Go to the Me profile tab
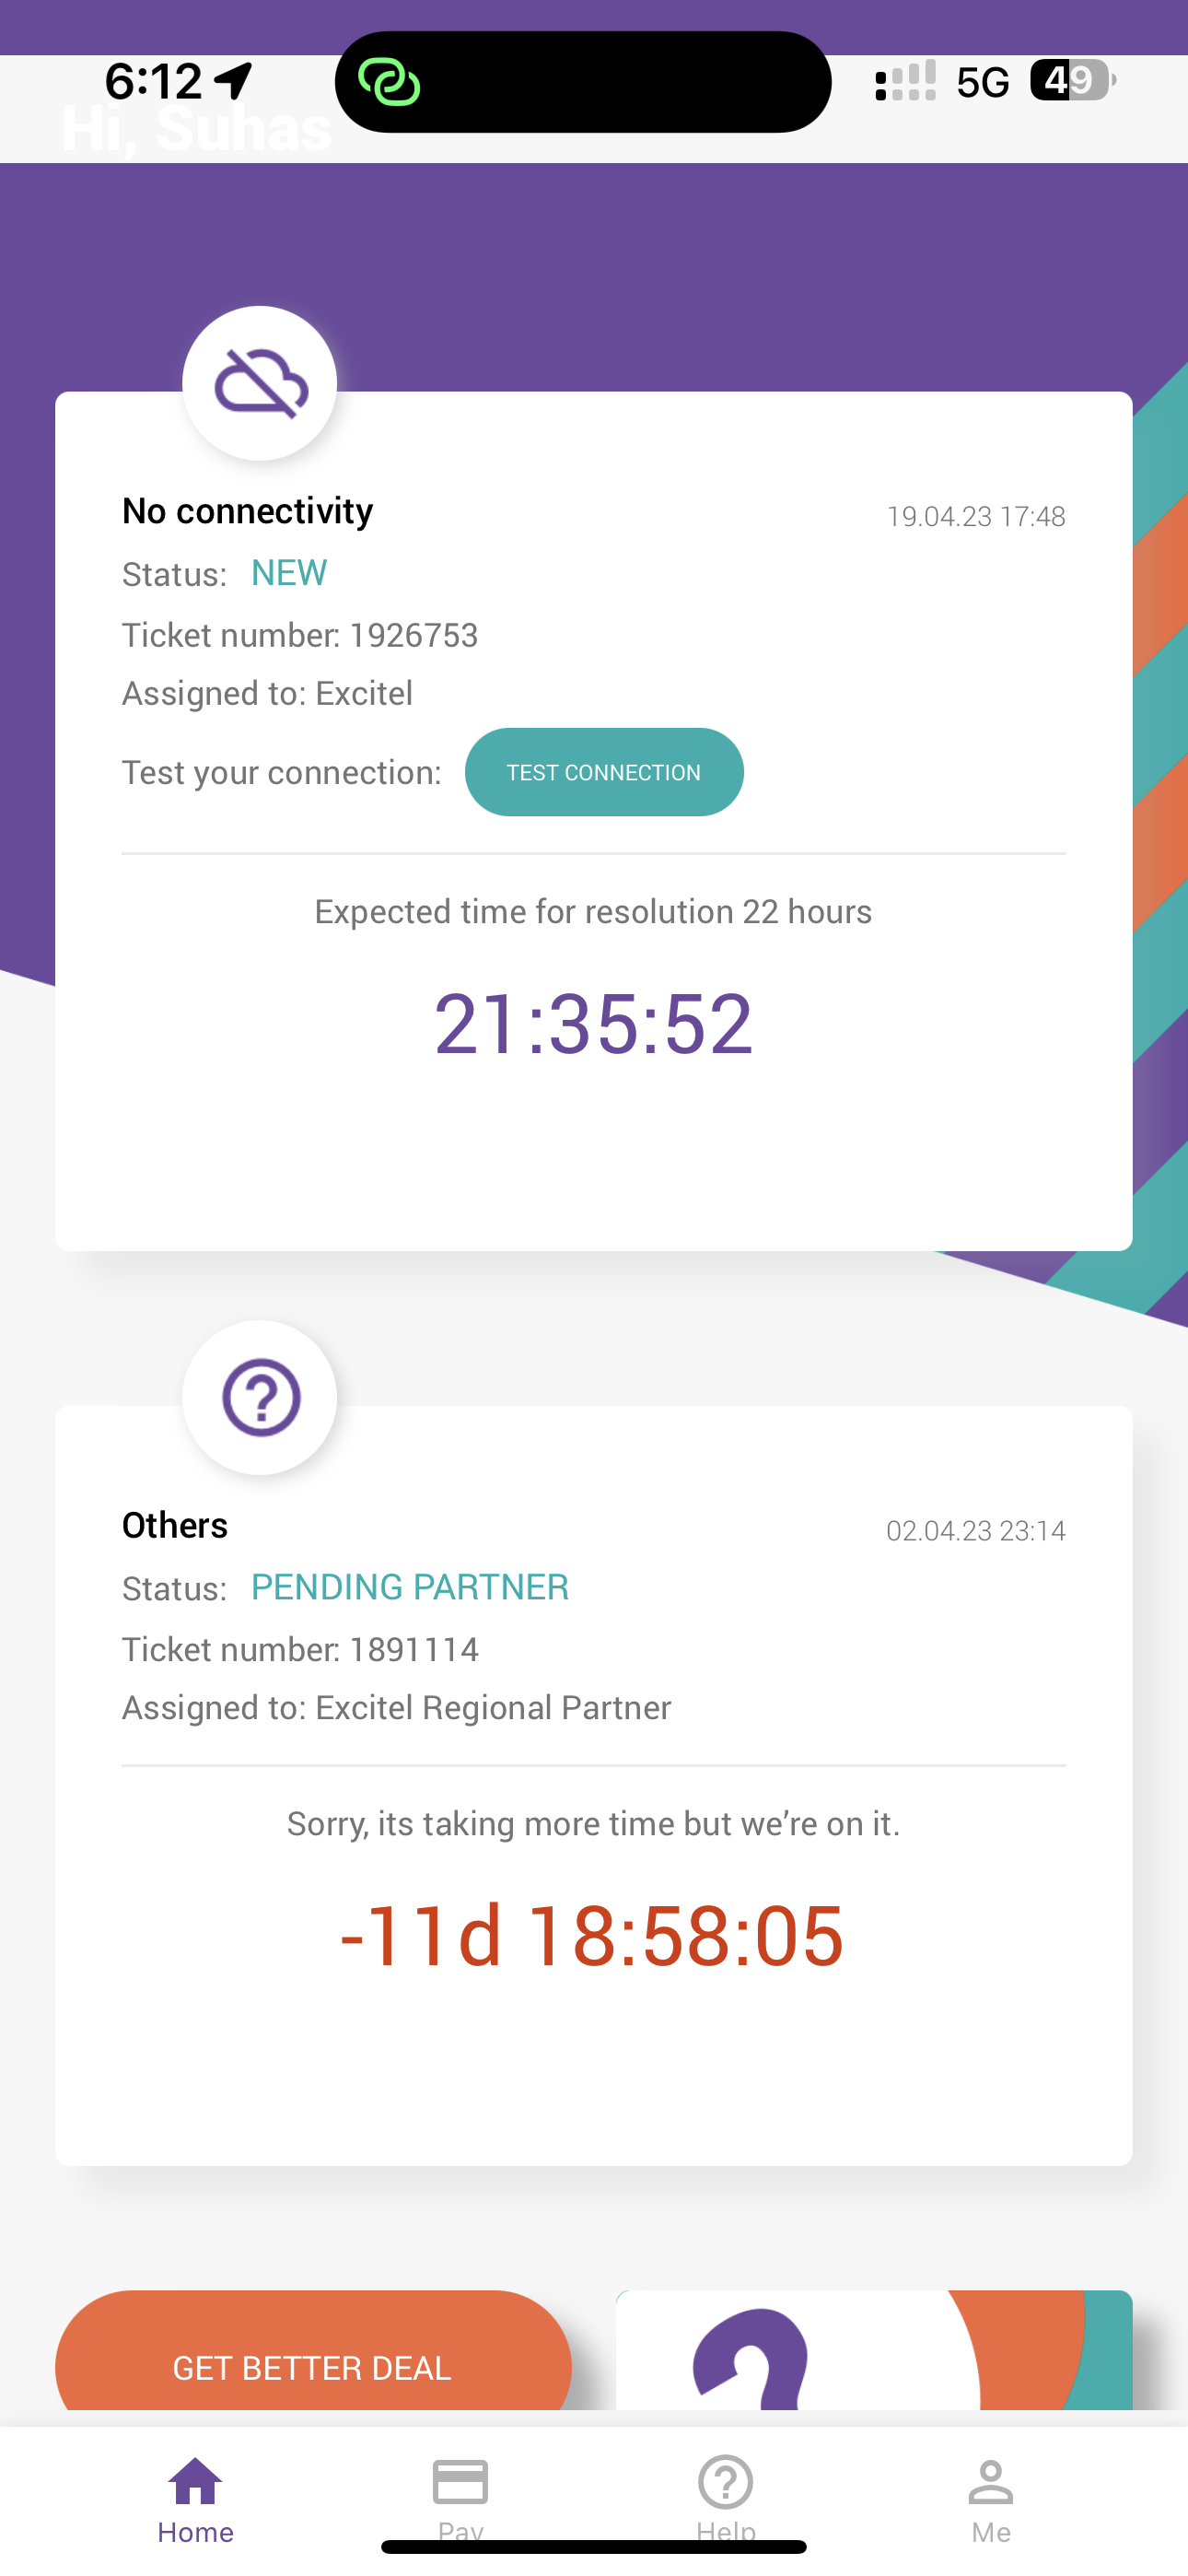The image size is (1188, 2576). tap(990, 2498)
